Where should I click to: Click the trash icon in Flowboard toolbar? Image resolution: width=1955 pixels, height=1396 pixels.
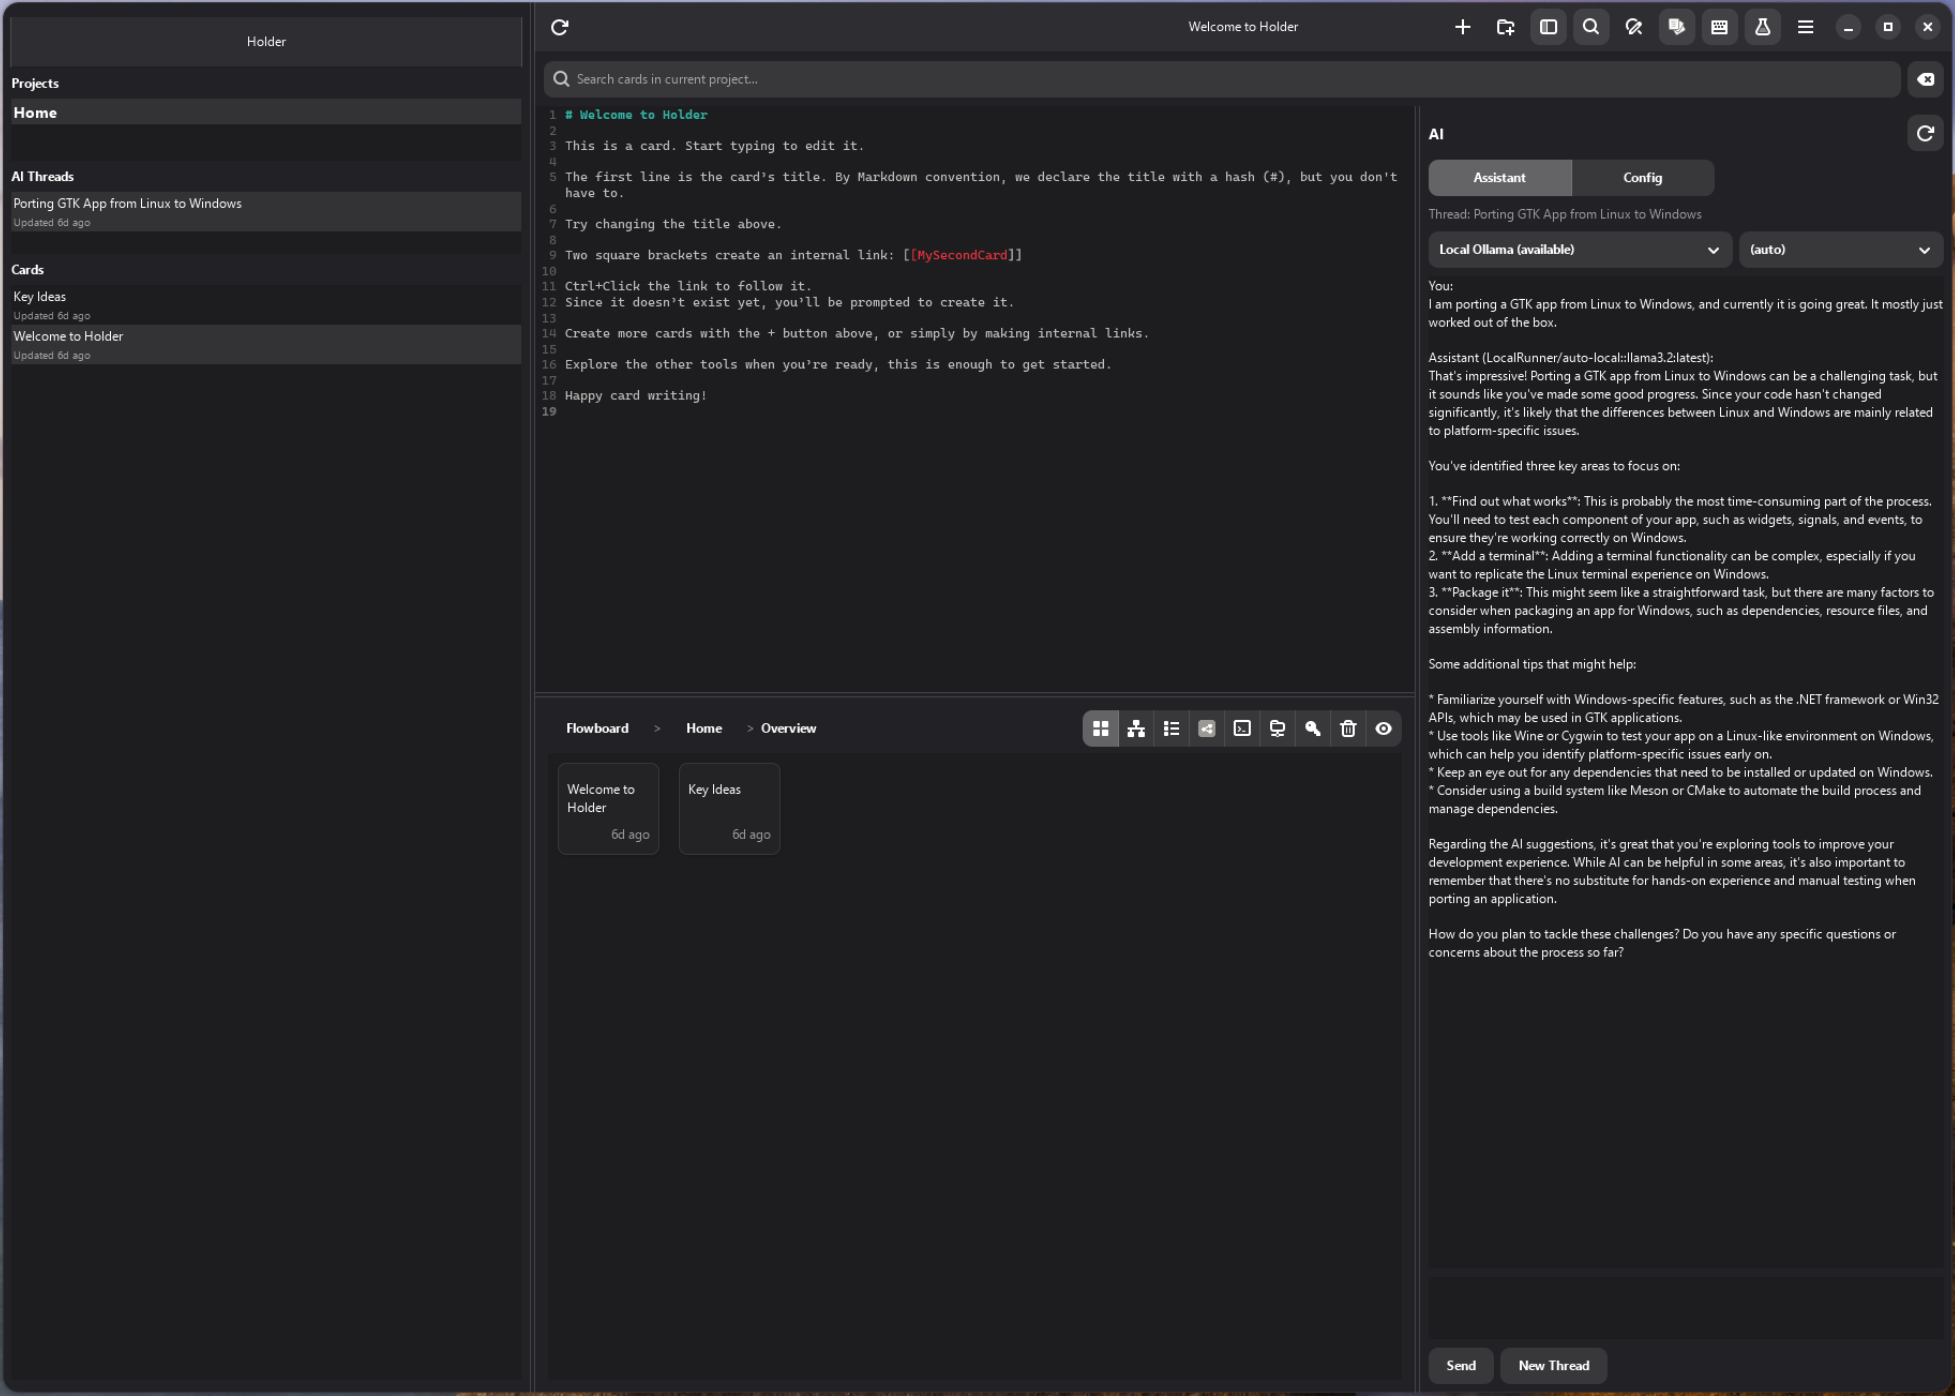[1348, 729]
